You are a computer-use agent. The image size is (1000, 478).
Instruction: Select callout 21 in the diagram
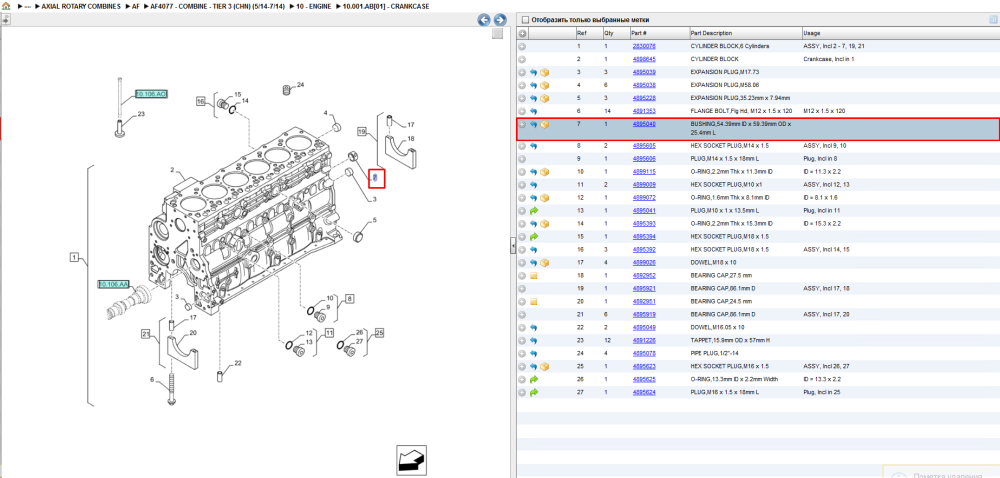(x=146, y=334)
